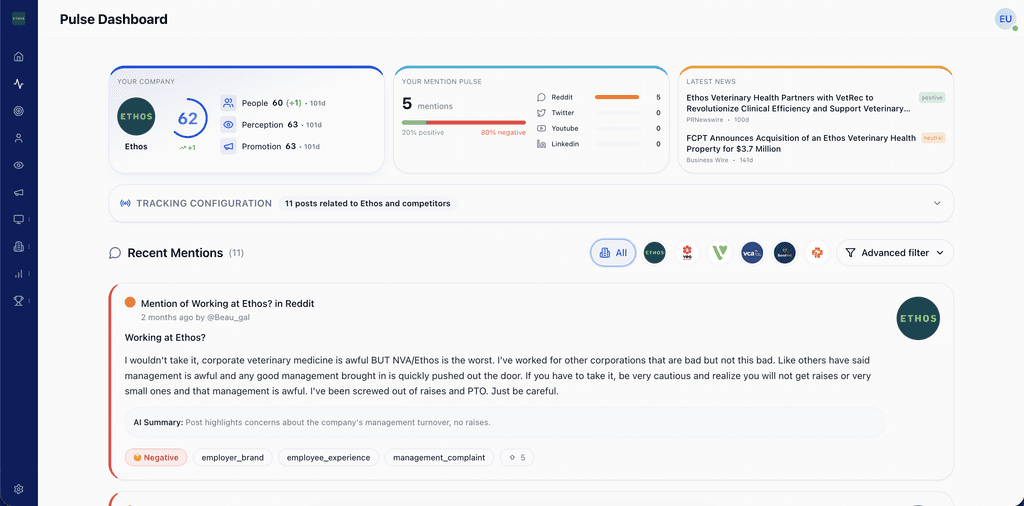Viewport: 1024px width, 506px height.
Task: Click the Promotion megaphone icon in company card
Action: click(228, 147)
